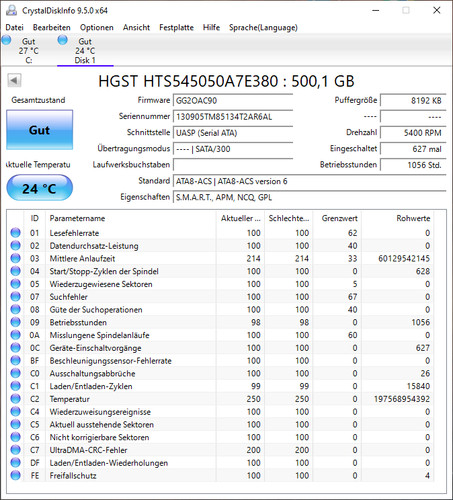Click the Betriebsstunden value 1056 Std.
The height and width of the screenshot is (500, 453).
[413, 165]
